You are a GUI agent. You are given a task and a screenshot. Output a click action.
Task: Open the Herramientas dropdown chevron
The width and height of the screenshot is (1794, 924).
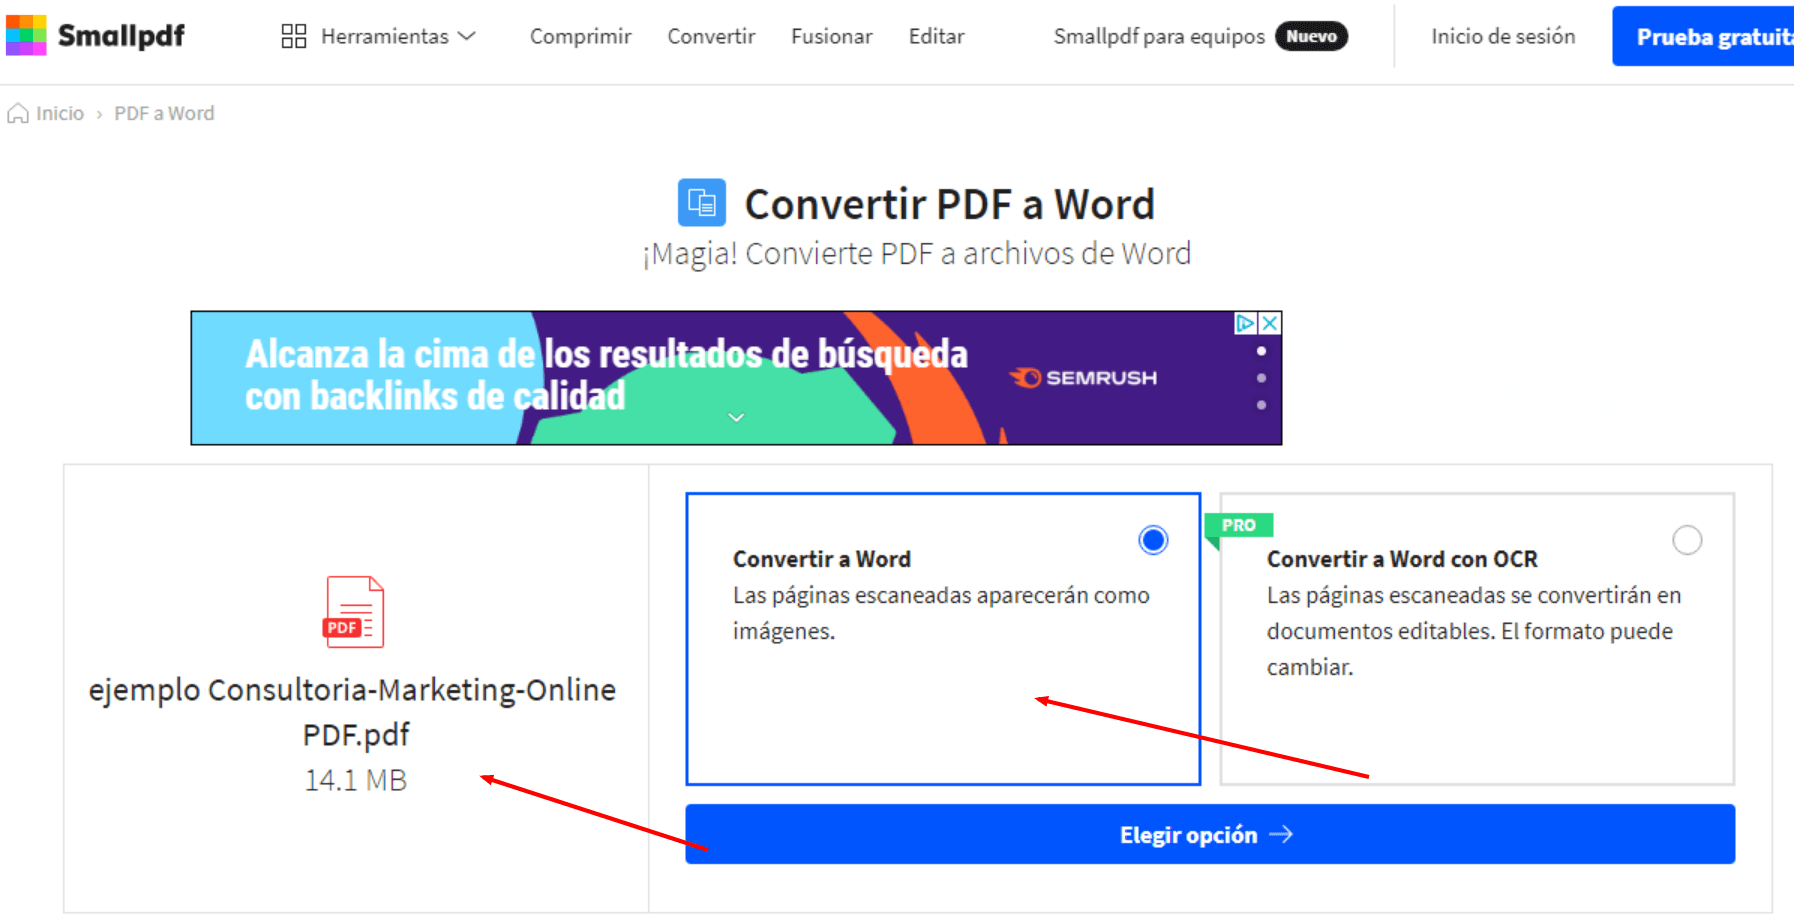[x=466, y=35]
